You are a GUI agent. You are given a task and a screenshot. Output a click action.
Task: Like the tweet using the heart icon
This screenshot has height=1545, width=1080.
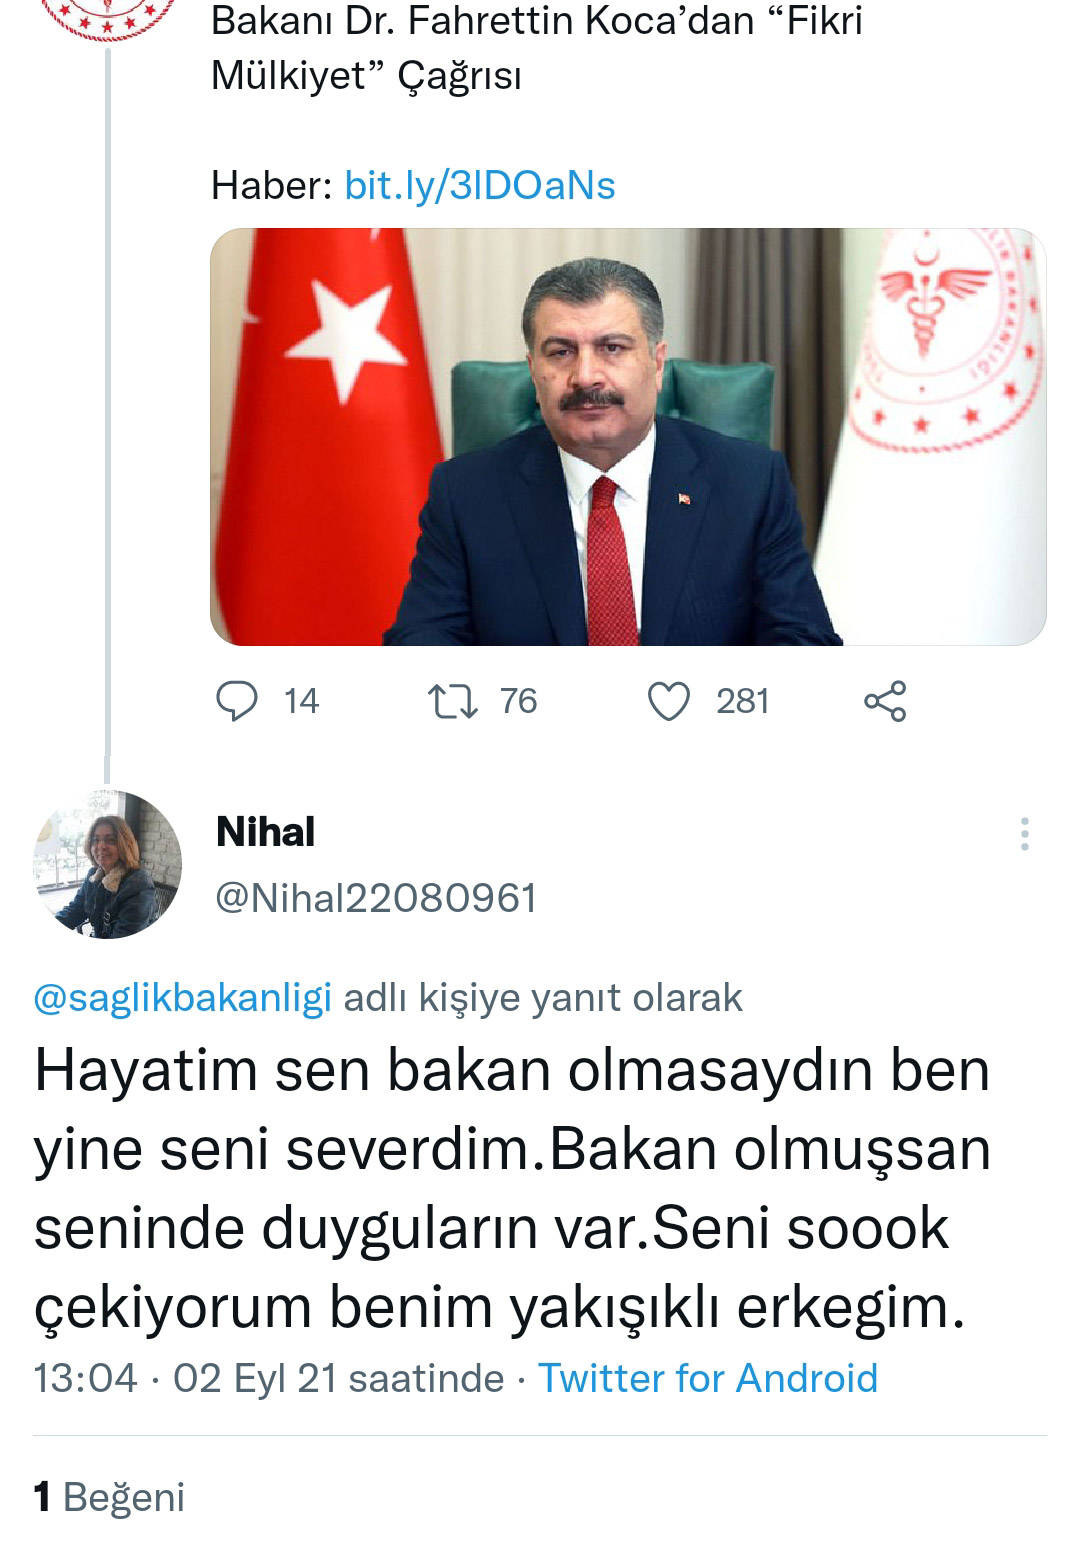click(x=669, y=701)
